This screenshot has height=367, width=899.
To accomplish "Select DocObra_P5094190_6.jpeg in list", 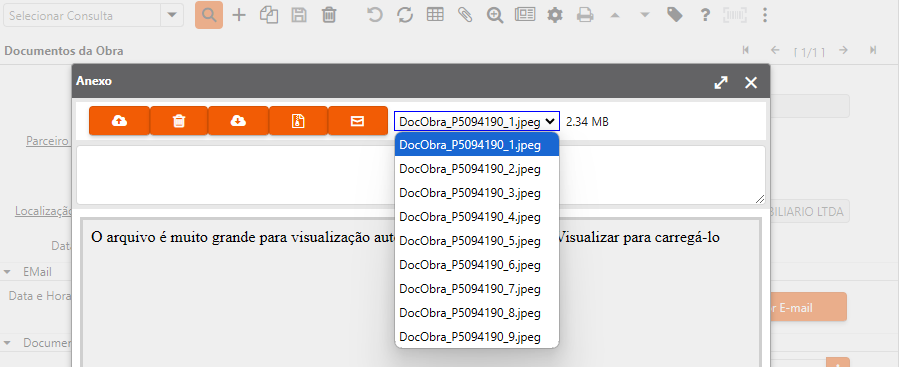I will [477, 265].
